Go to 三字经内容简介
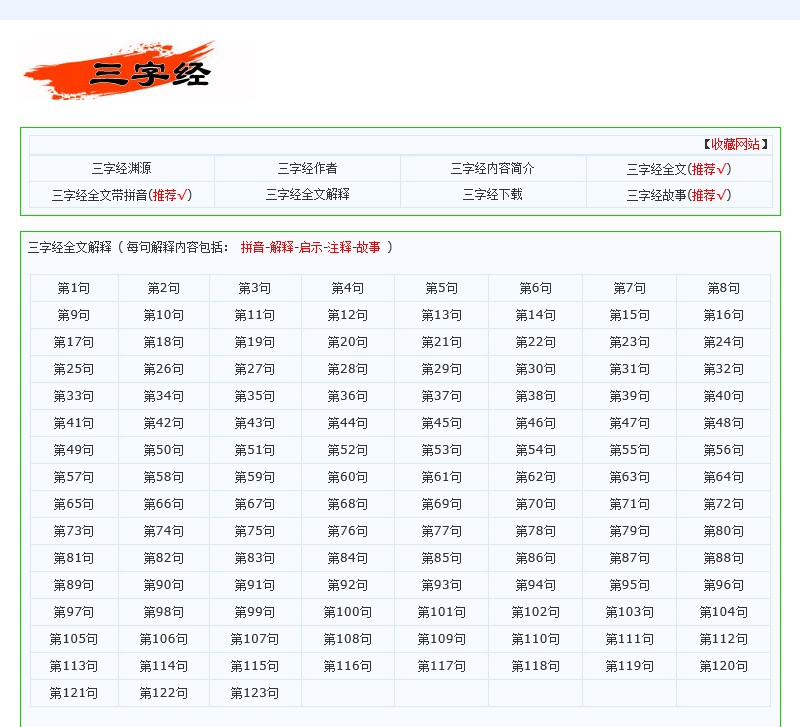 492,168
